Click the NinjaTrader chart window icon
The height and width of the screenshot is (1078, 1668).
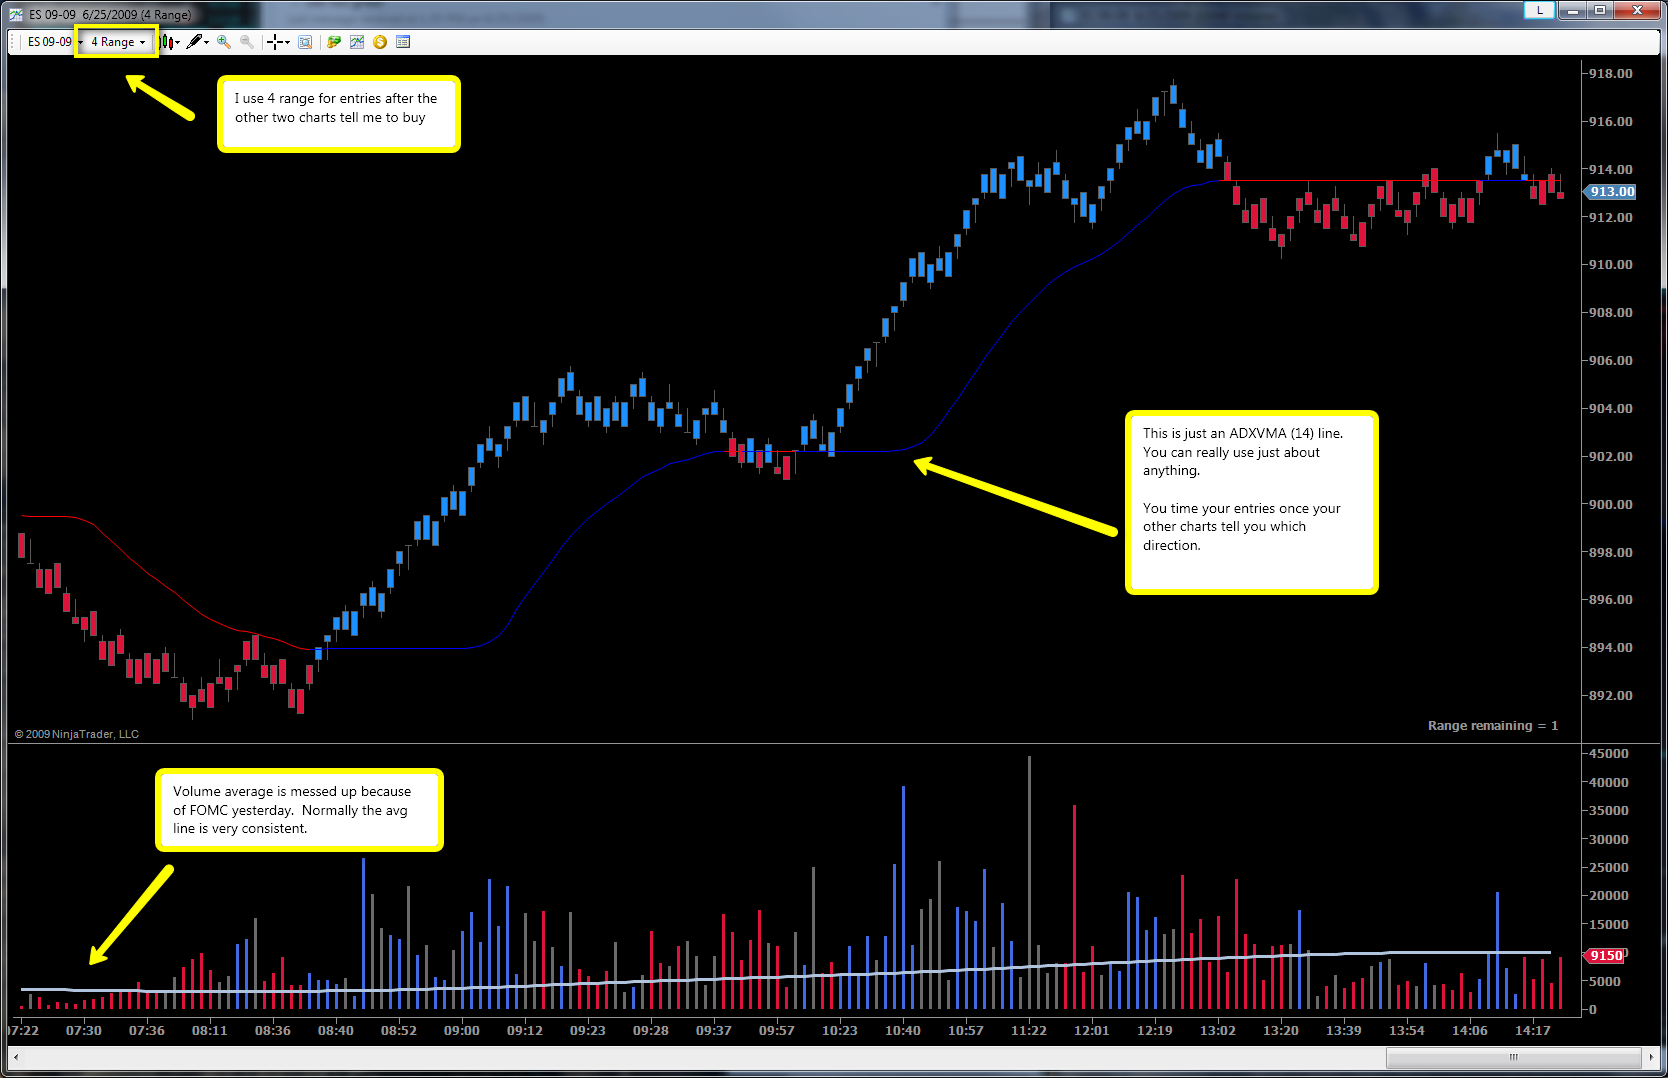[16, 14]
